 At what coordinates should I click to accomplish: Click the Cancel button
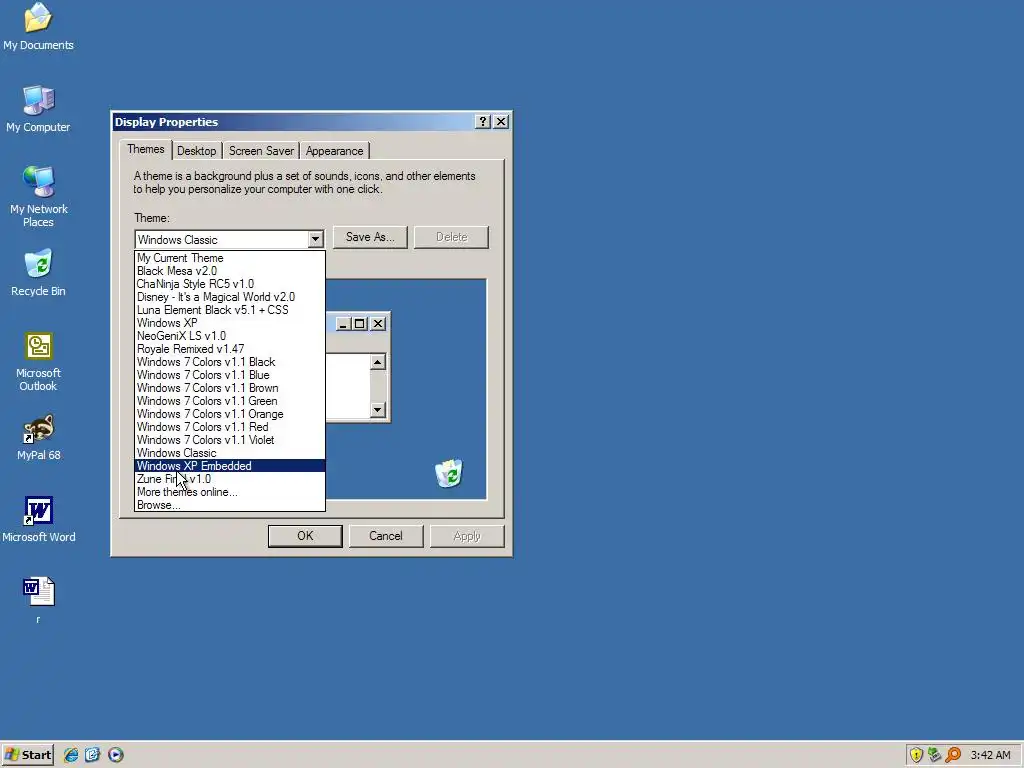[x=386, y=536]
